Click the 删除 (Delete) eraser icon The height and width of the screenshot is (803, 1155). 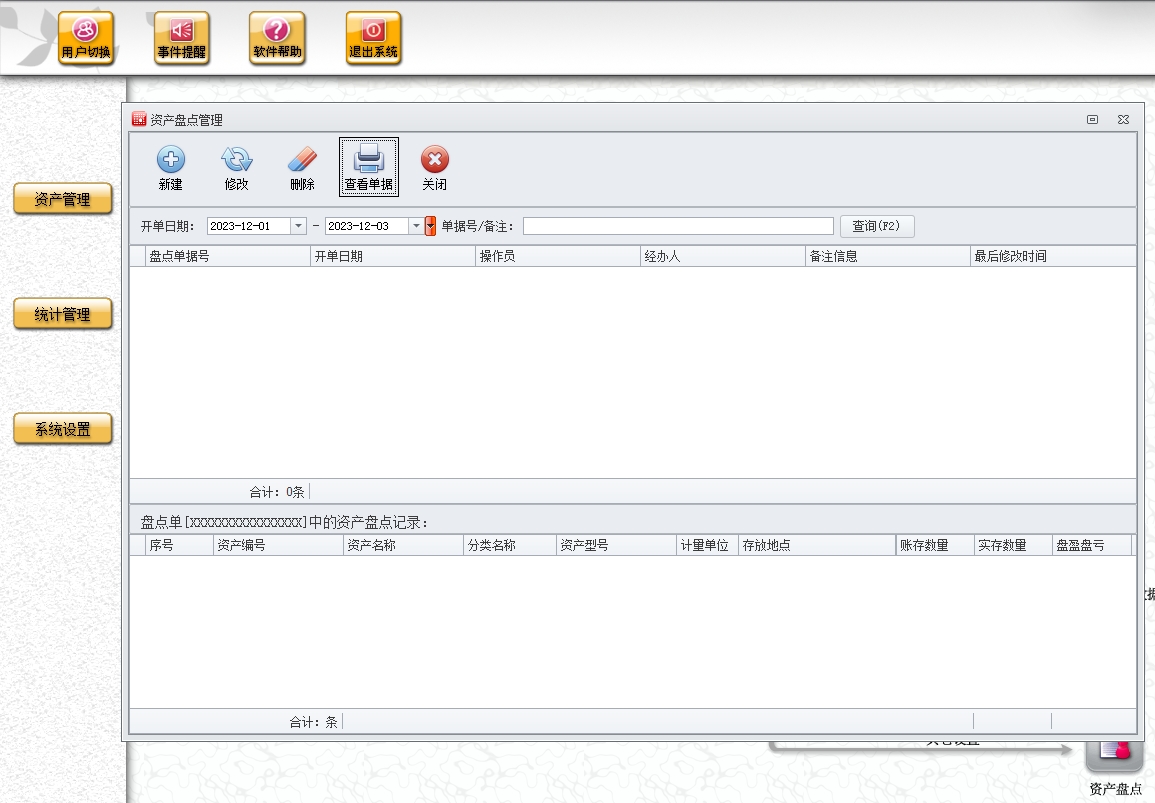tap(302, 160)
